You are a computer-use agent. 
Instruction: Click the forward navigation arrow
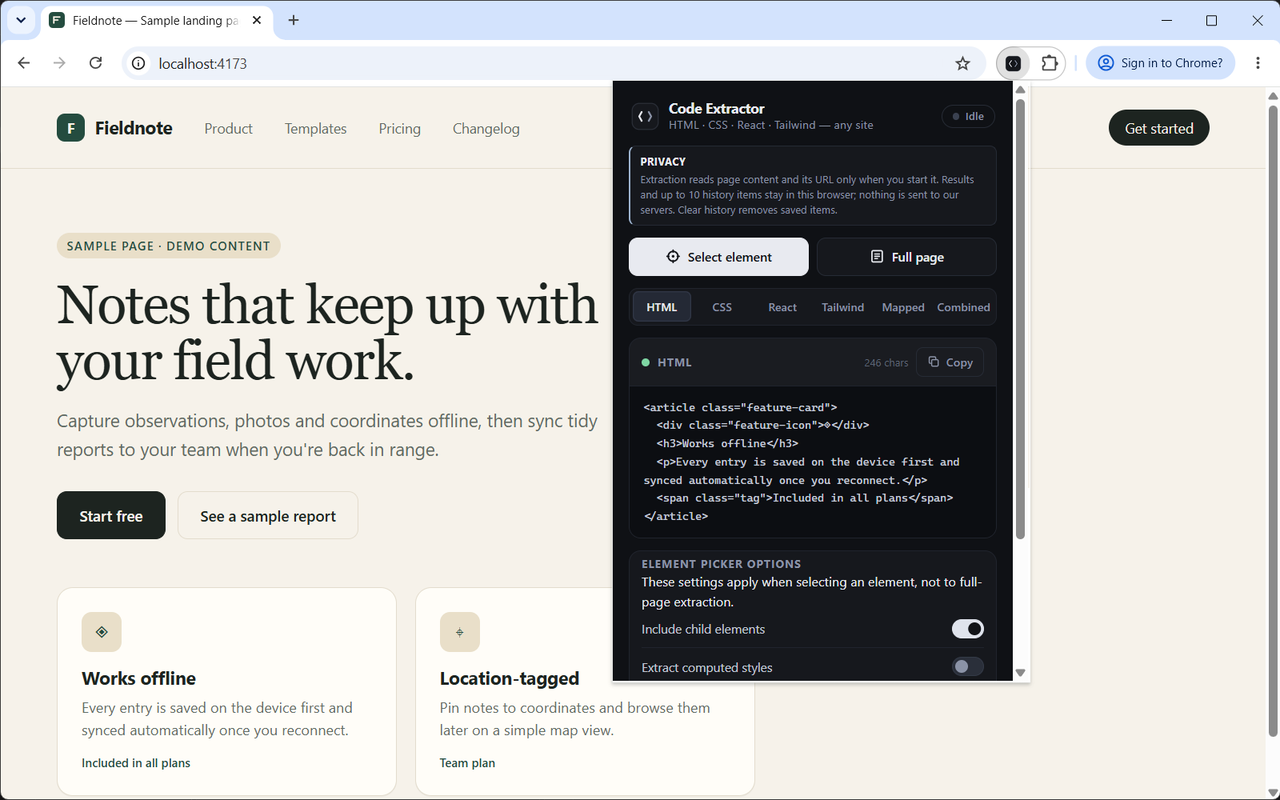click(60, 63)
